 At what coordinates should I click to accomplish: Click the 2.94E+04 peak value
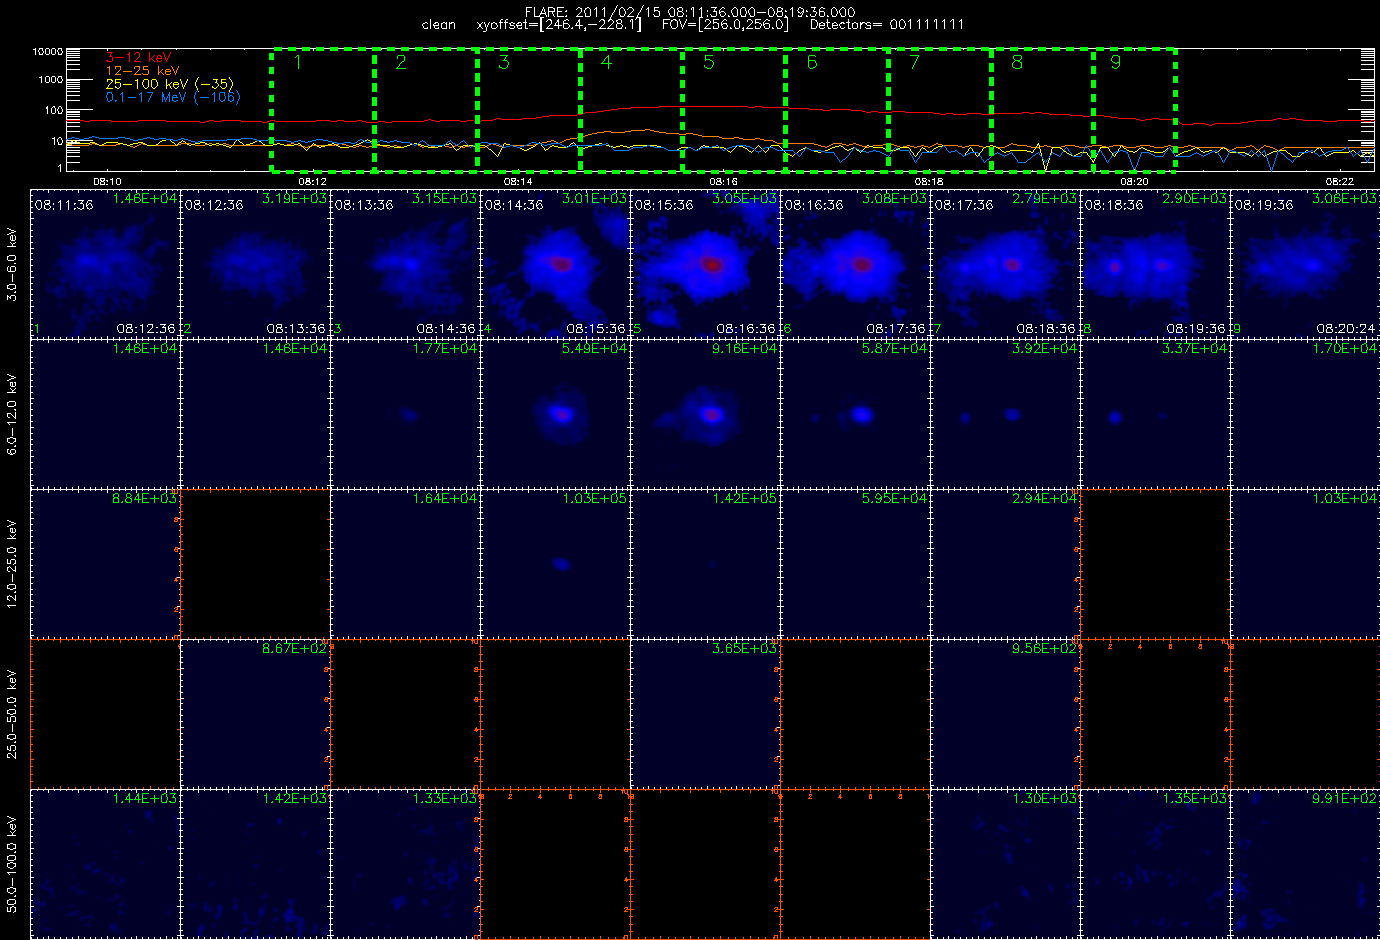tap(1044, 499)
